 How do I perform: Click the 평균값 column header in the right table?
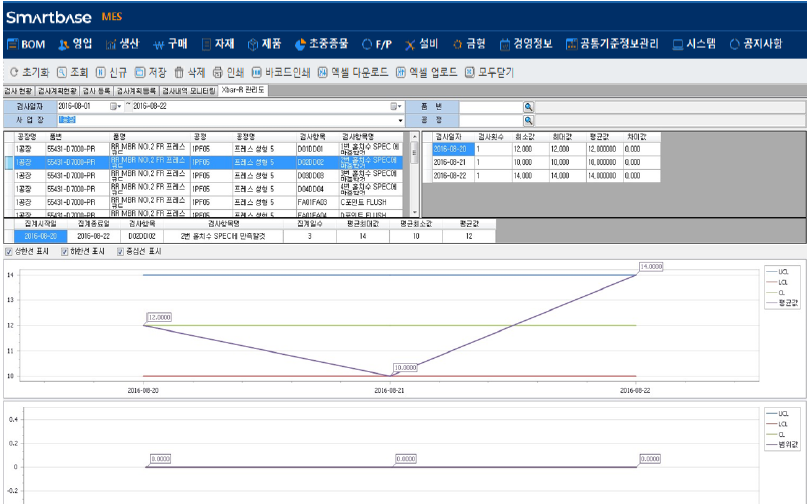coord(604,137)
